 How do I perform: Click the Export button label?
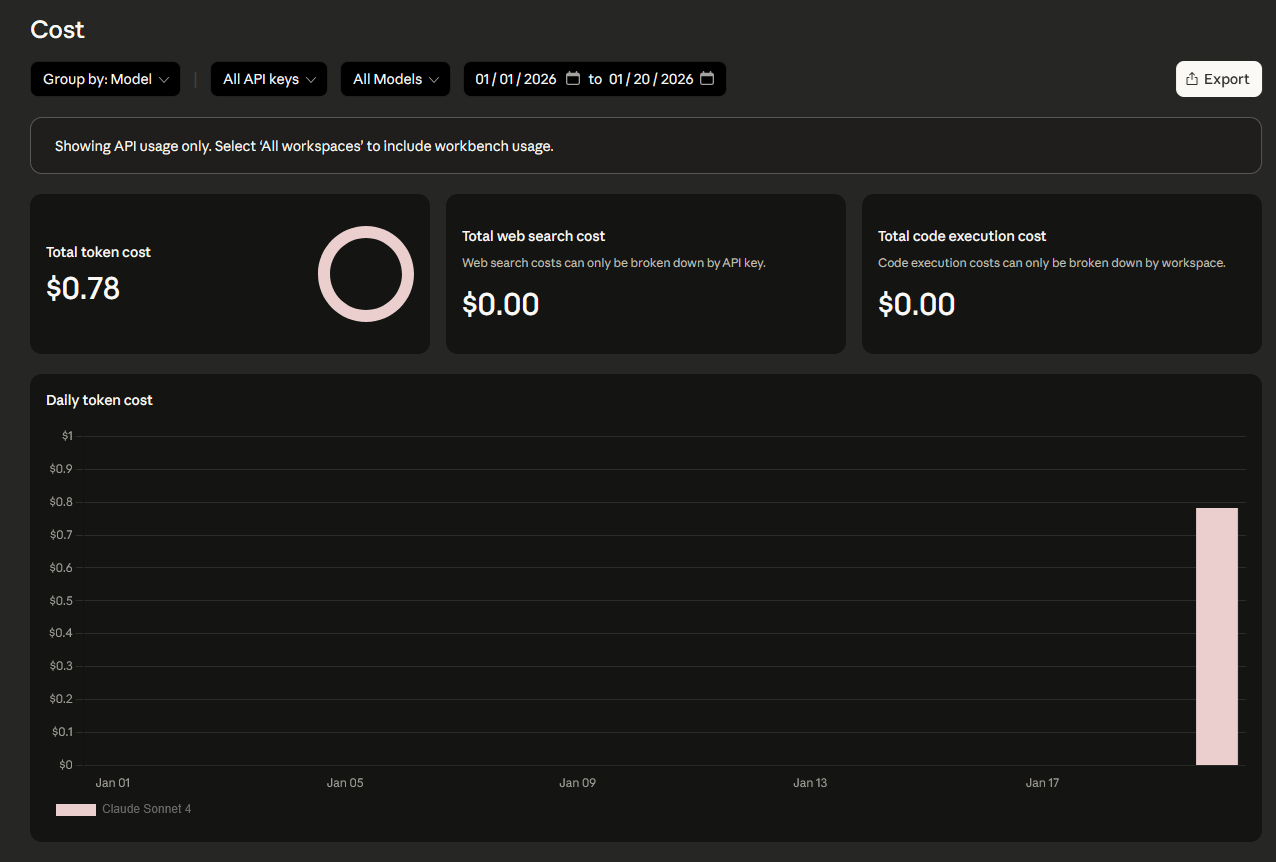click(x=1226, y=79)
